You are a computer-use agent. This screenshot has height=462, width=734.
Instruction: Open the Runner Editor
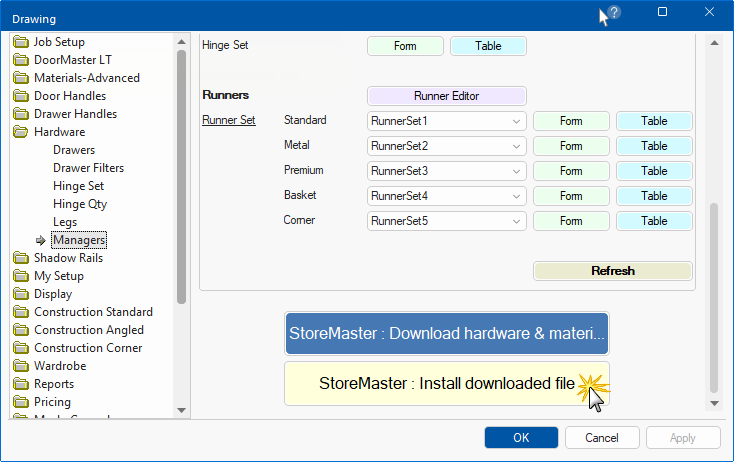pyautogui.click(x=446, y=96)
